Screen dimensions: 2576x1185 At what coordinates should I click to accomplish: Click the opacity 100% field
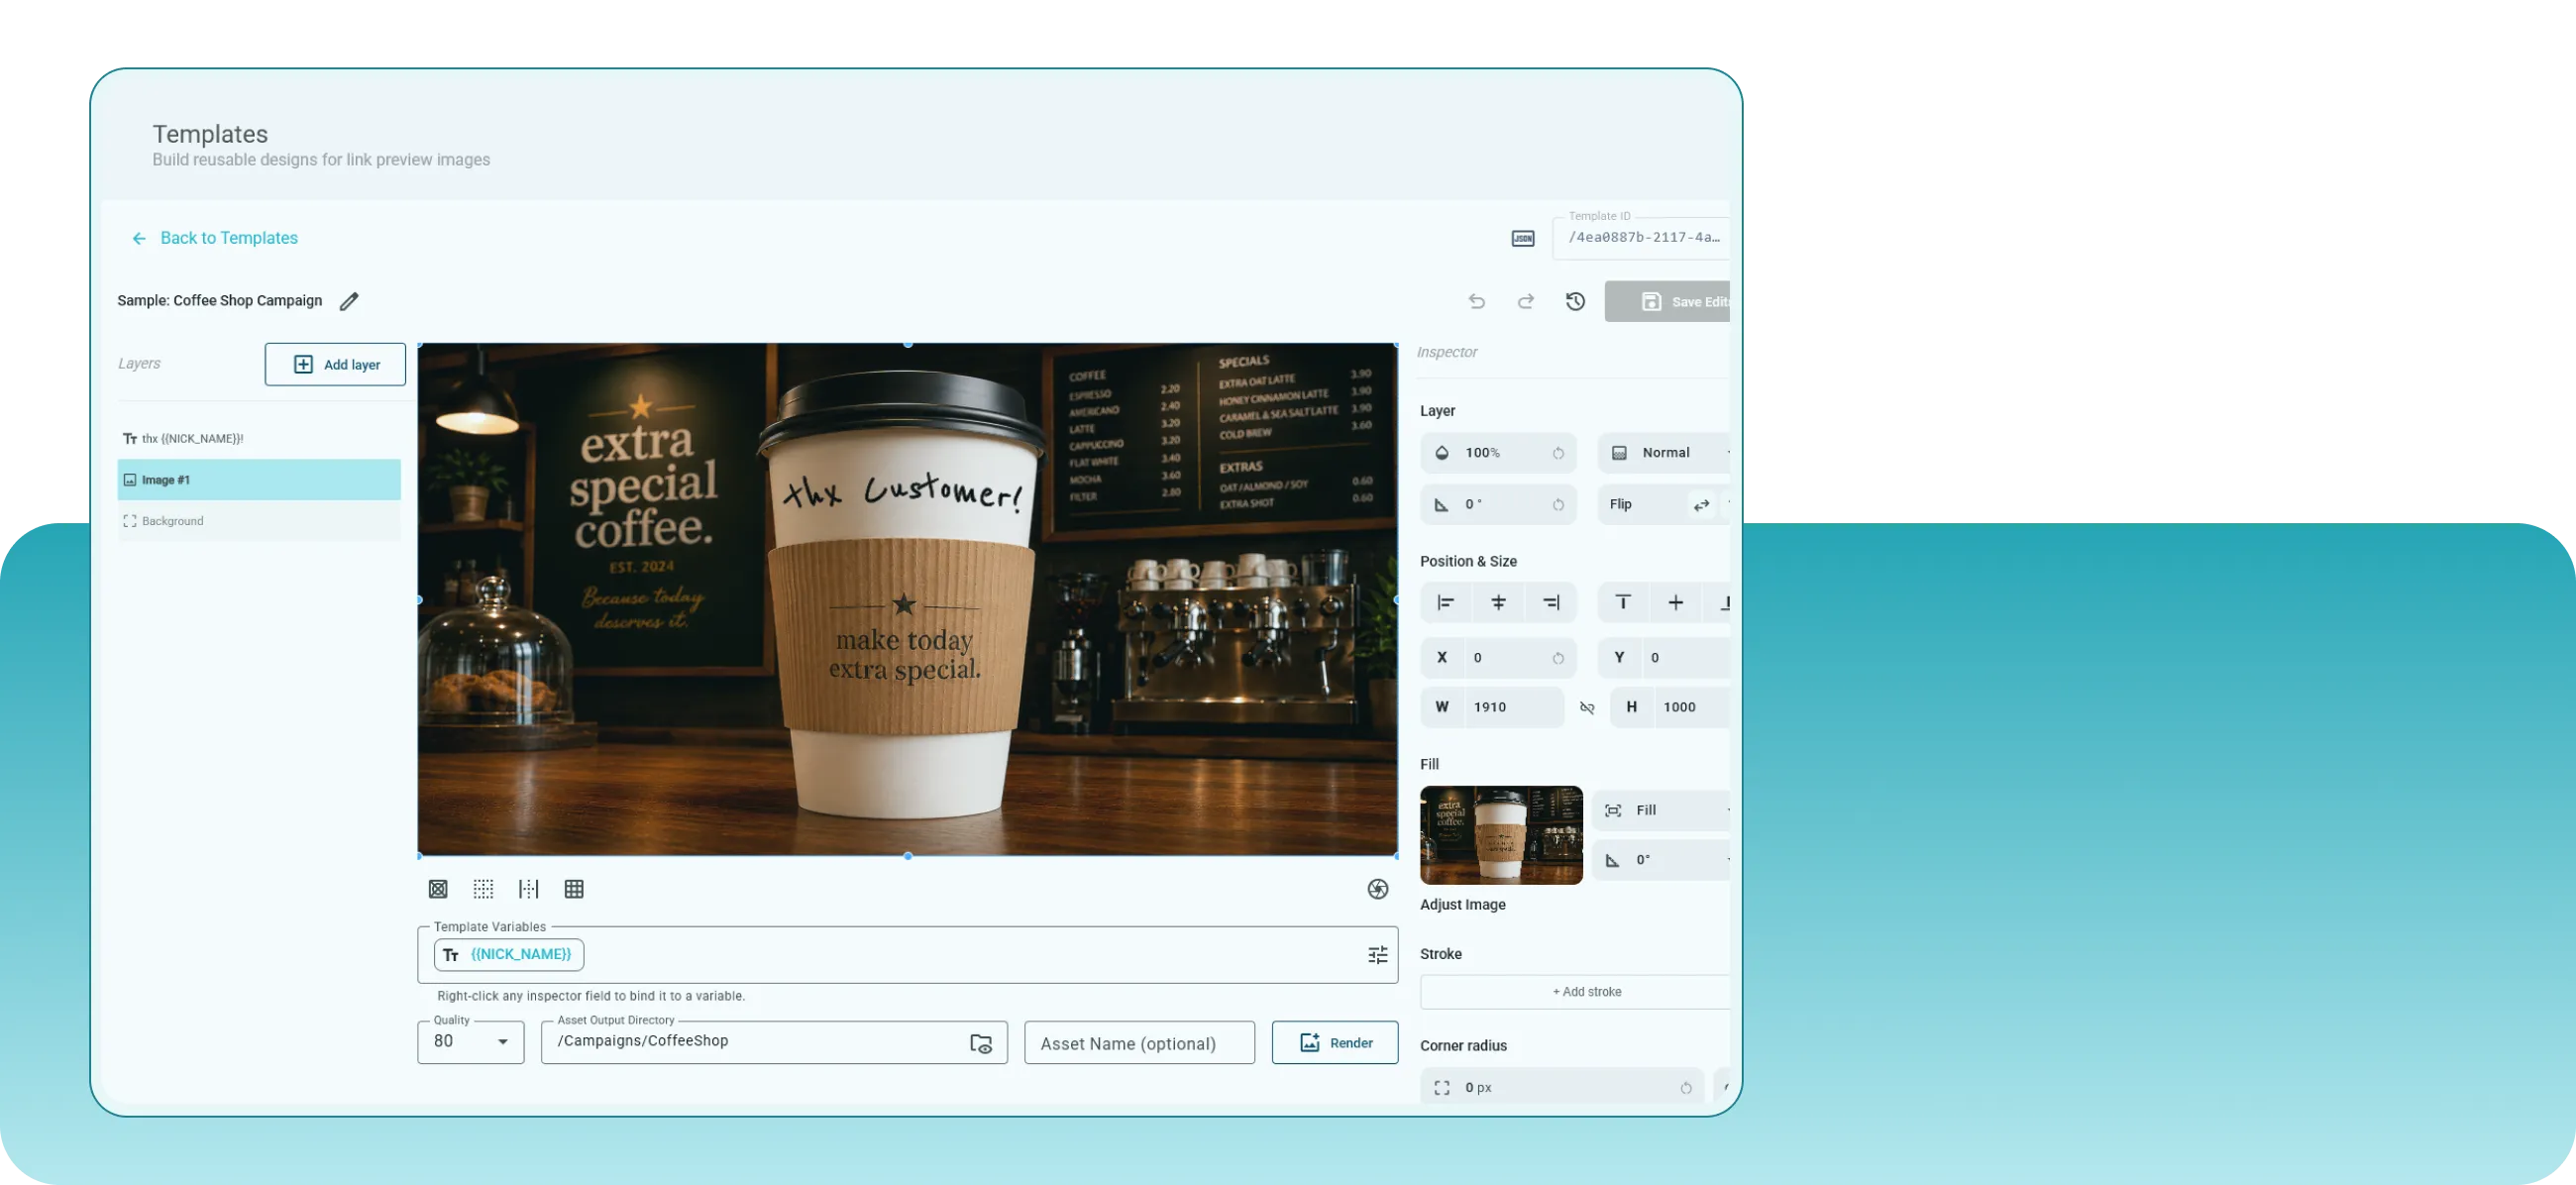pos(1498,453)
